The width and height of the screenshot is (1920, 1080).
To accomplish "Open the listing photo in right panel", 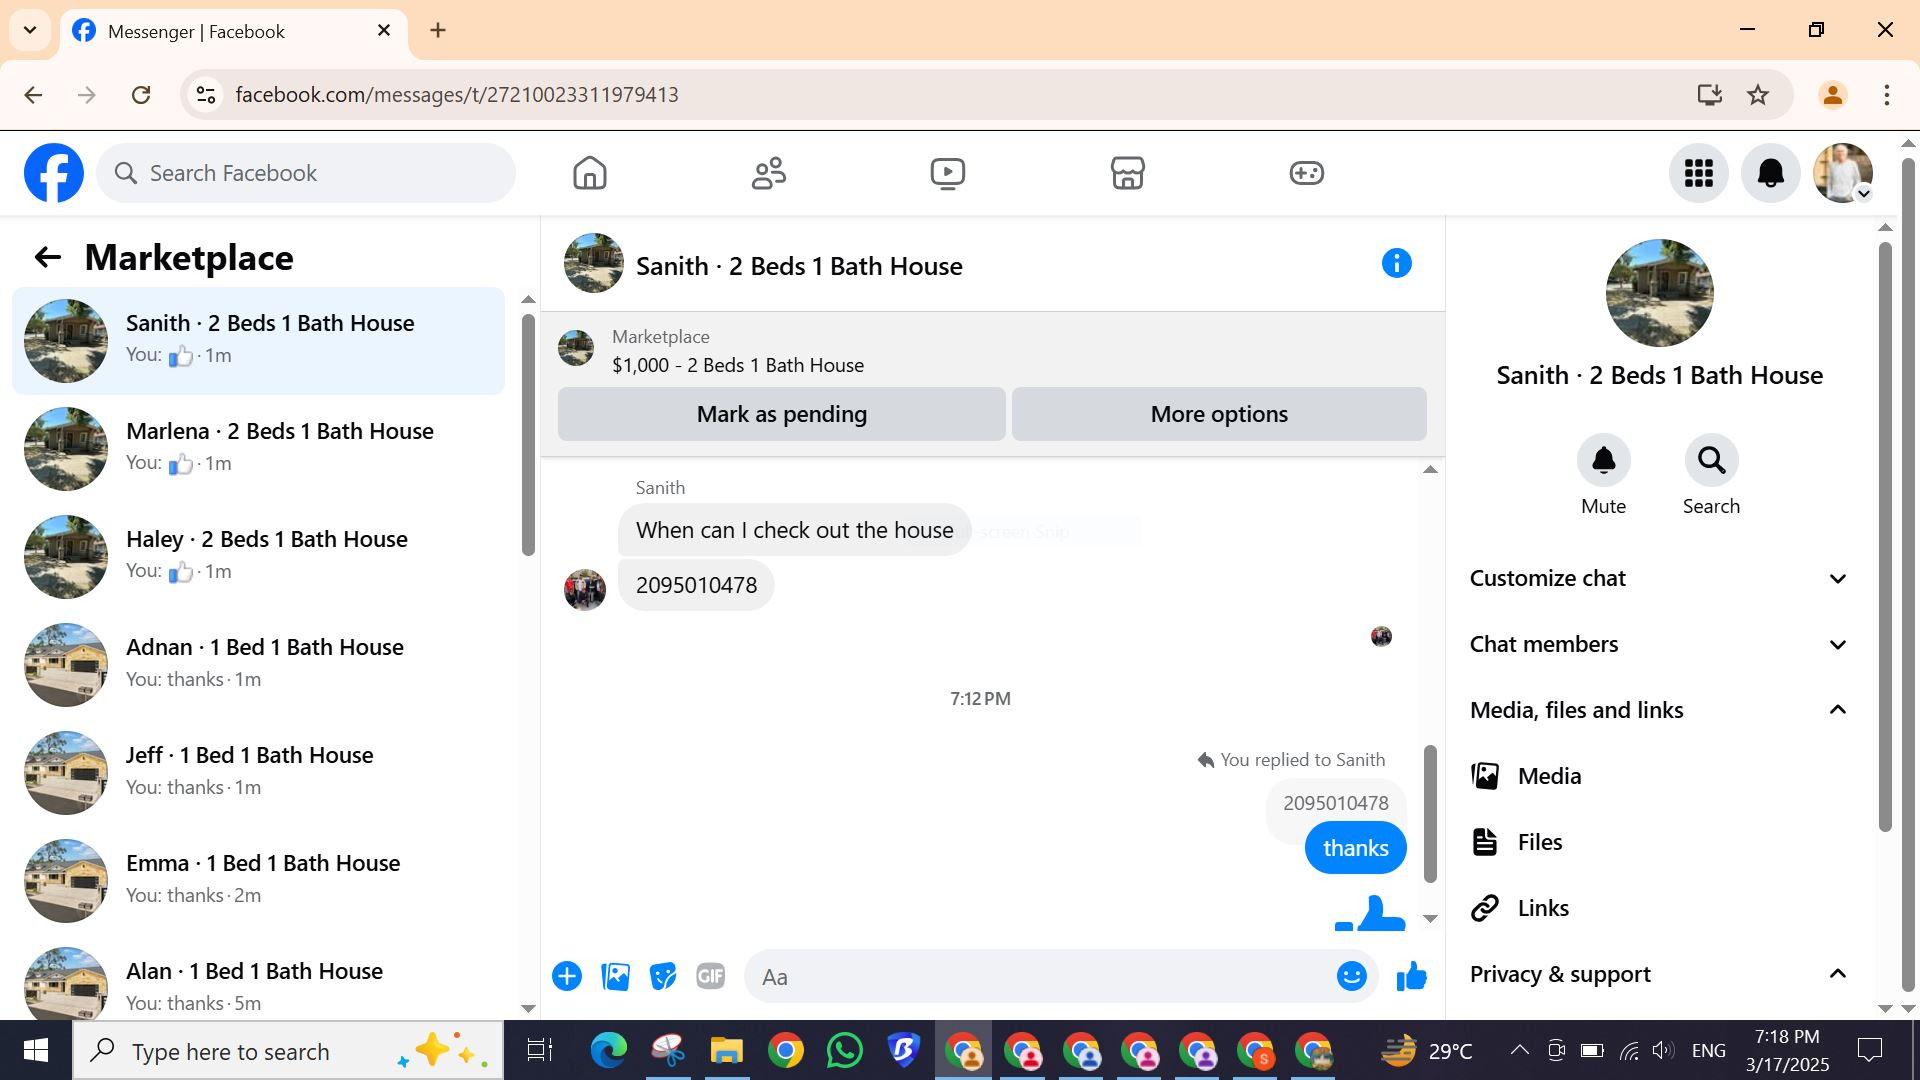I will pyautogui.click(x=1659, y=293).
